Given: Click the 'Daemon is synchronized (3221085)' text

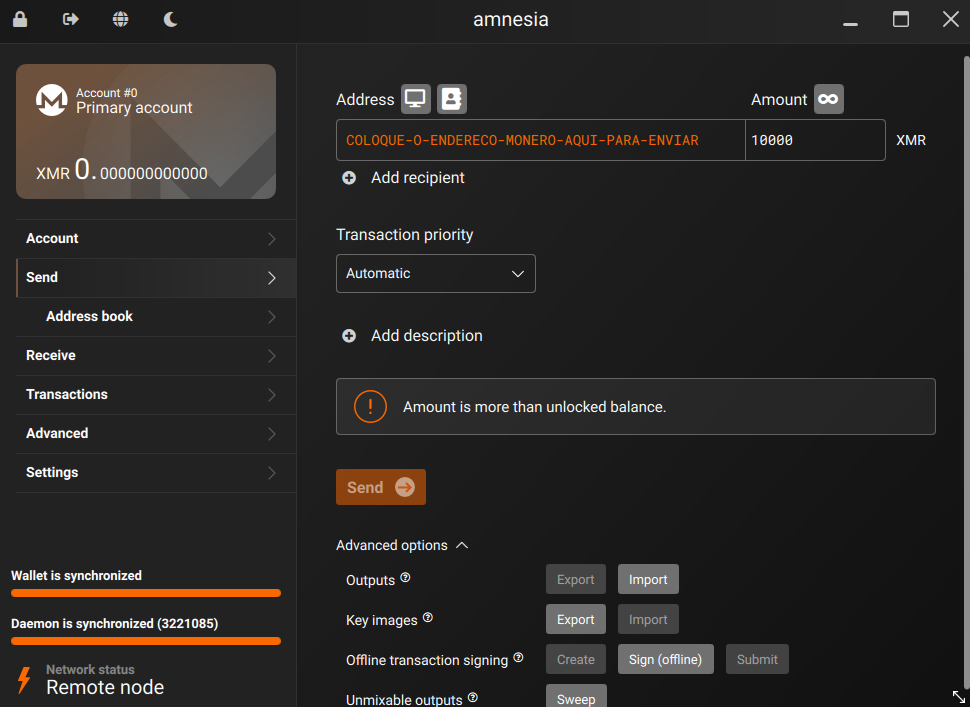Looking at the screenshot, I should 114,623.
